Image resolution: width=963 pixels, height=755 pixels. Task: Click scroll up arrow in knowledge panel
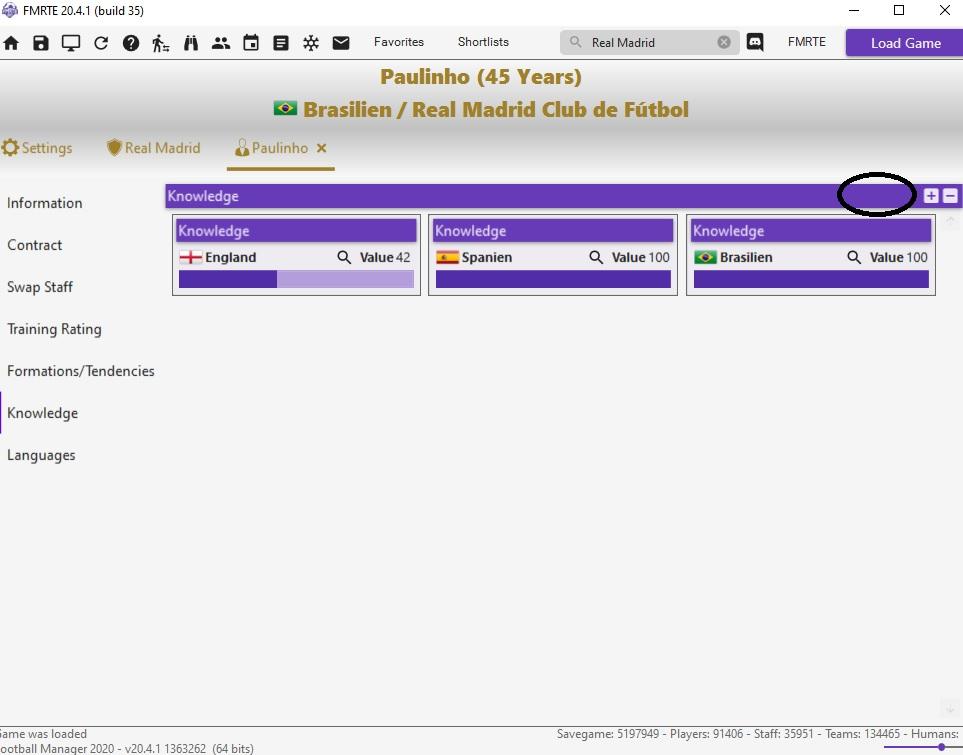point(950,221)
